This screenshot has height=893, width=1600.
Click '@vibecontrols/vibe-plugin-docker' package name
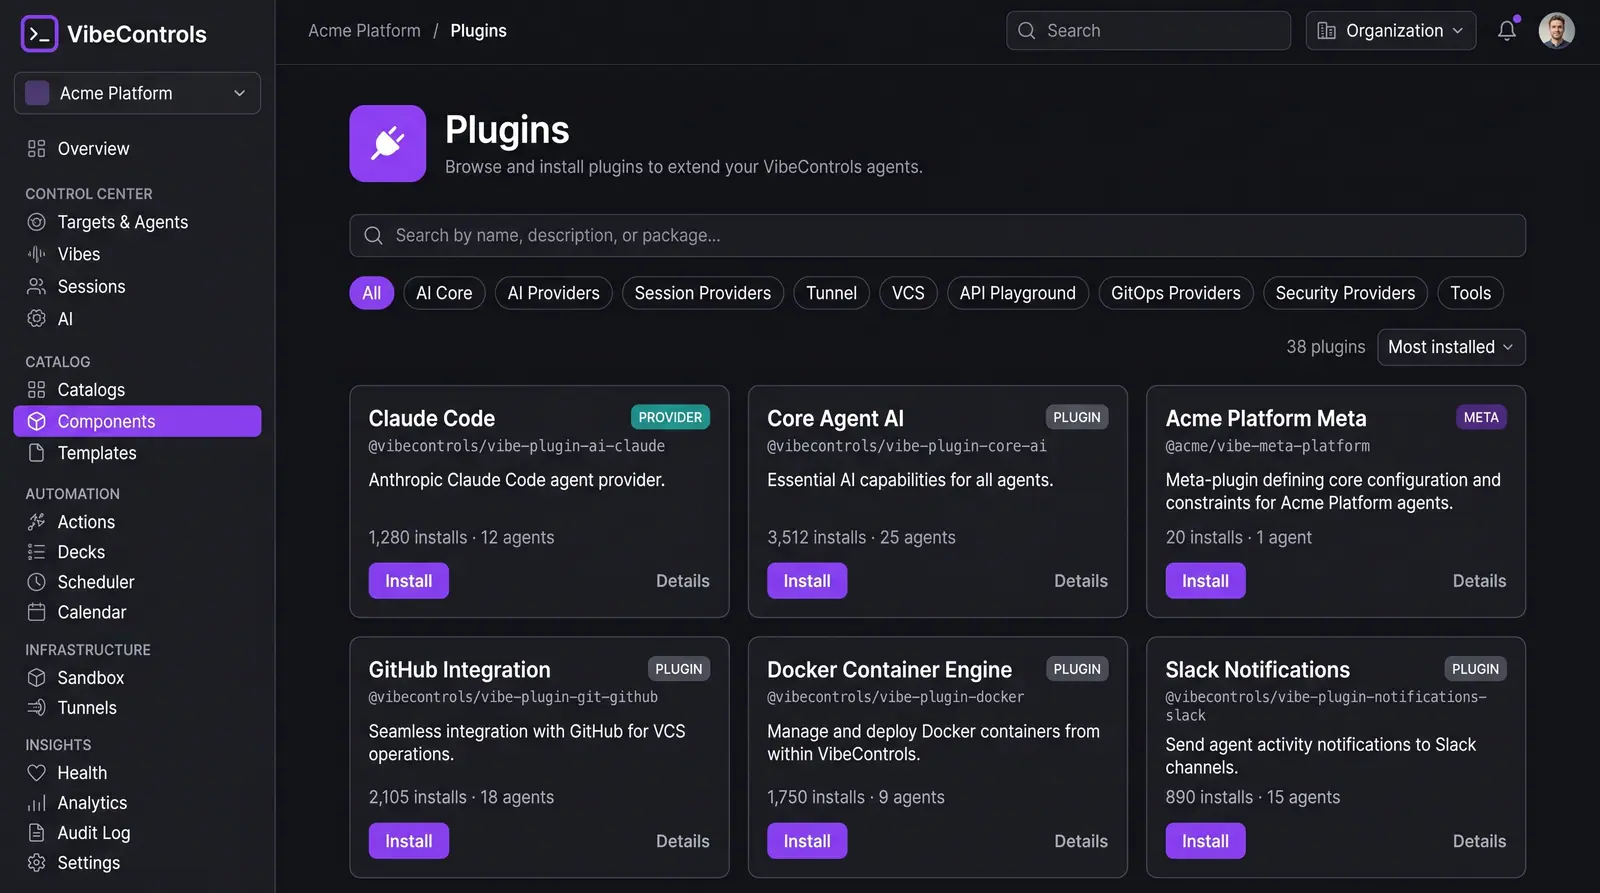coord(895,697)
